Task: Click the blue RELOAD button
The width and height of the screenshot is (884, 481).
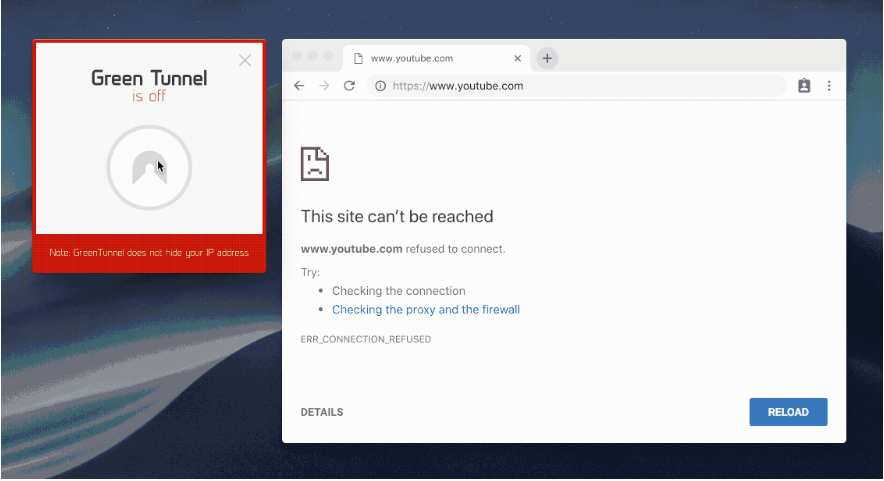Action: [788, 412]
